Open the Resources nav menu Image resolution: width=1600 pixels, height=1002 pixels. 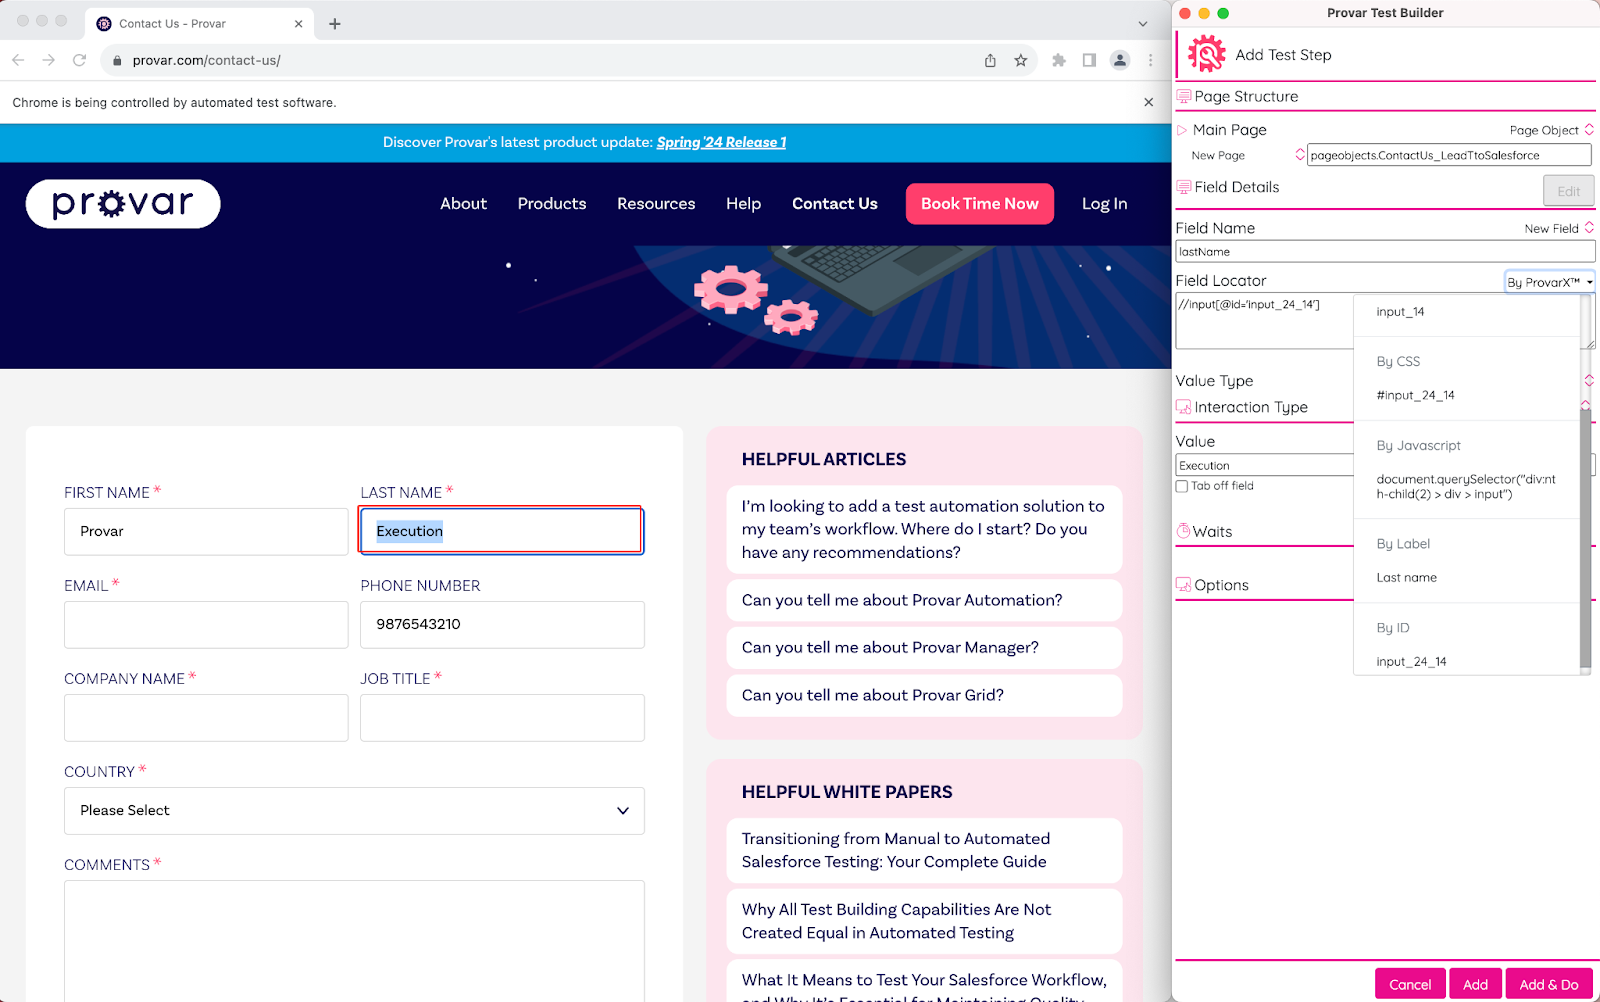[x=656, y=204]
